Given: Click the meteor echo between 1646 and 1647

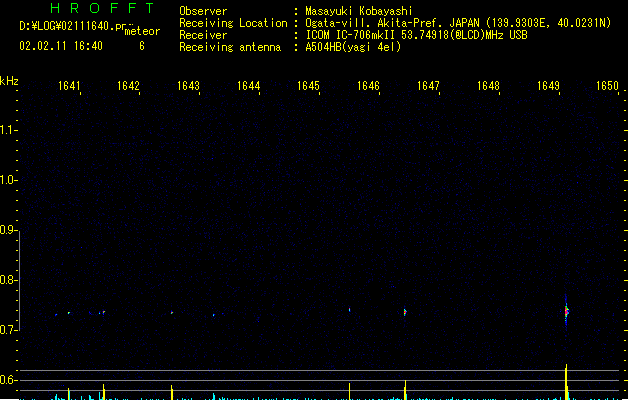Looking at the screenshot, I should click(405, 312).
